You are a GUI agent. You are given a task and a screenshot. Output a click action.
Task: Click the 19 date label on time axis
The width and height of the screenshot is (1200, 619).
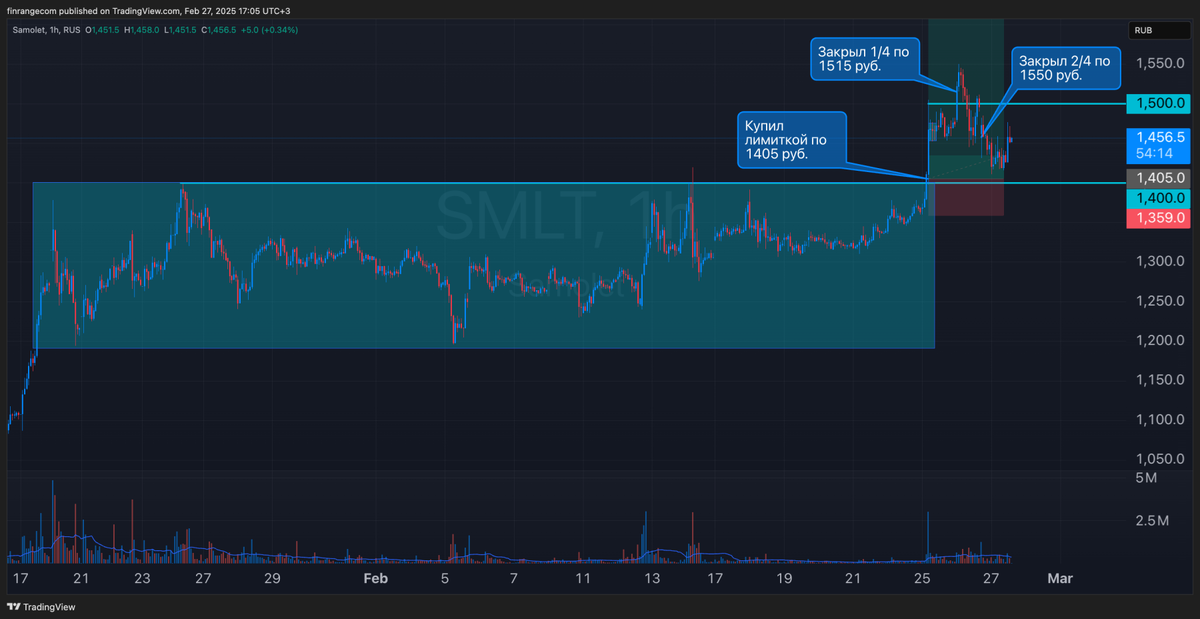tap(784, 578)
